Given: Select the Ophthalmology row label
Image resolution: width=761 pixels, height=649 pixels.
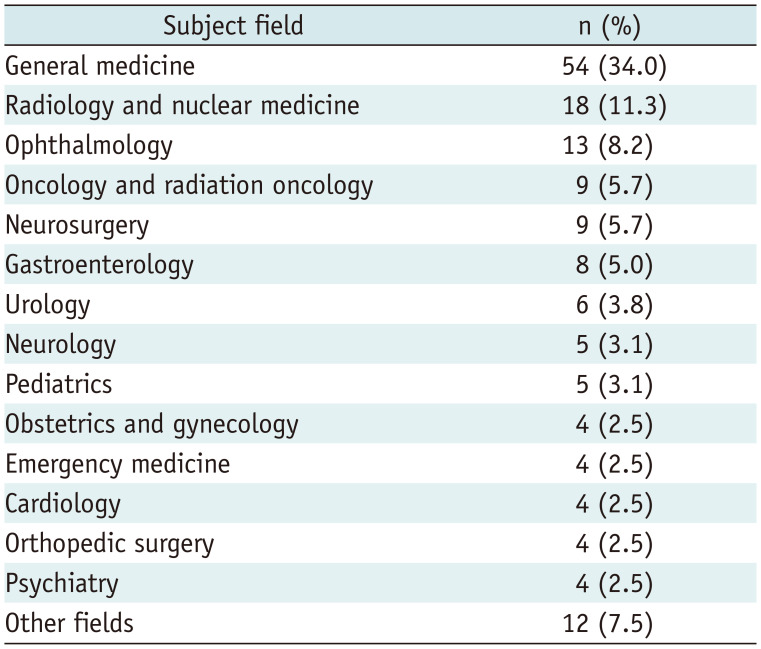Looking at the screenshot, I should click(89, 145).
